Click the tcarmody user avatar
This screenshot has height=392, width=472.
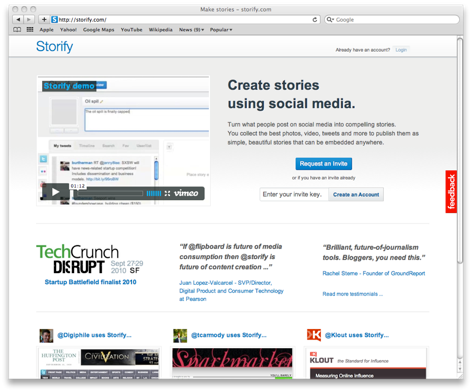180,336
